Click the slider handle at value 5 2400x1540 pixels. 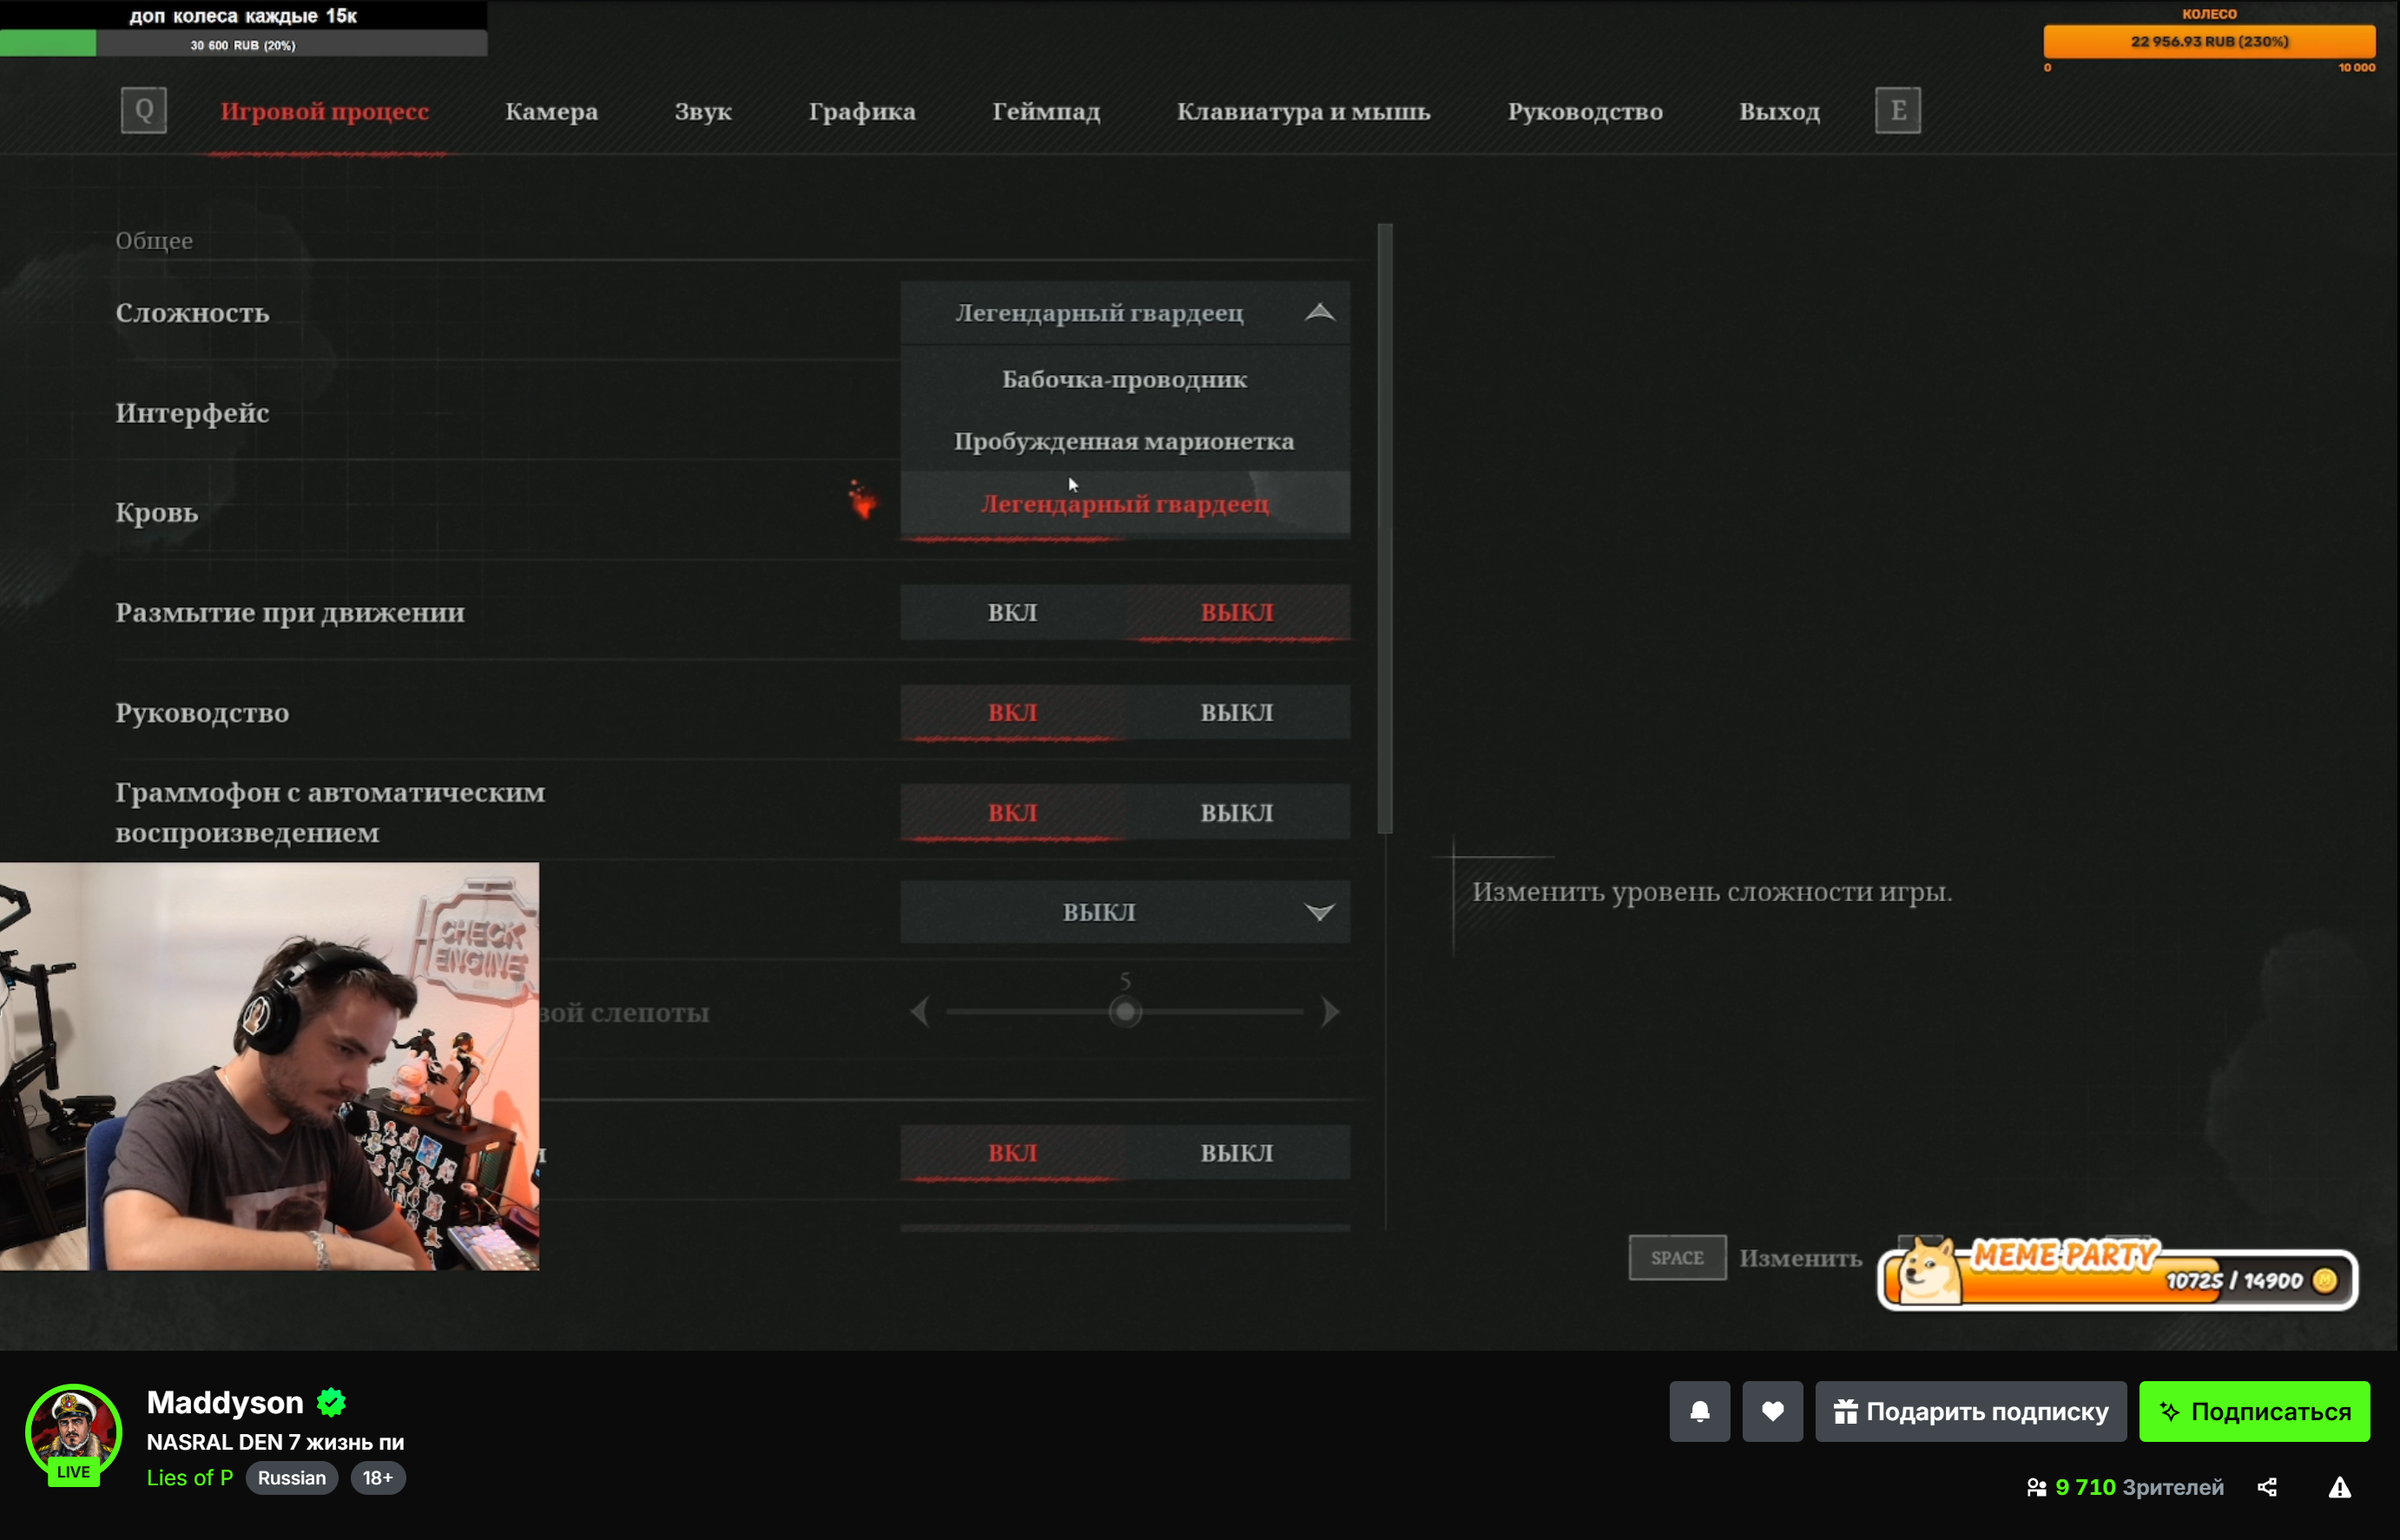[1125, 1012]
